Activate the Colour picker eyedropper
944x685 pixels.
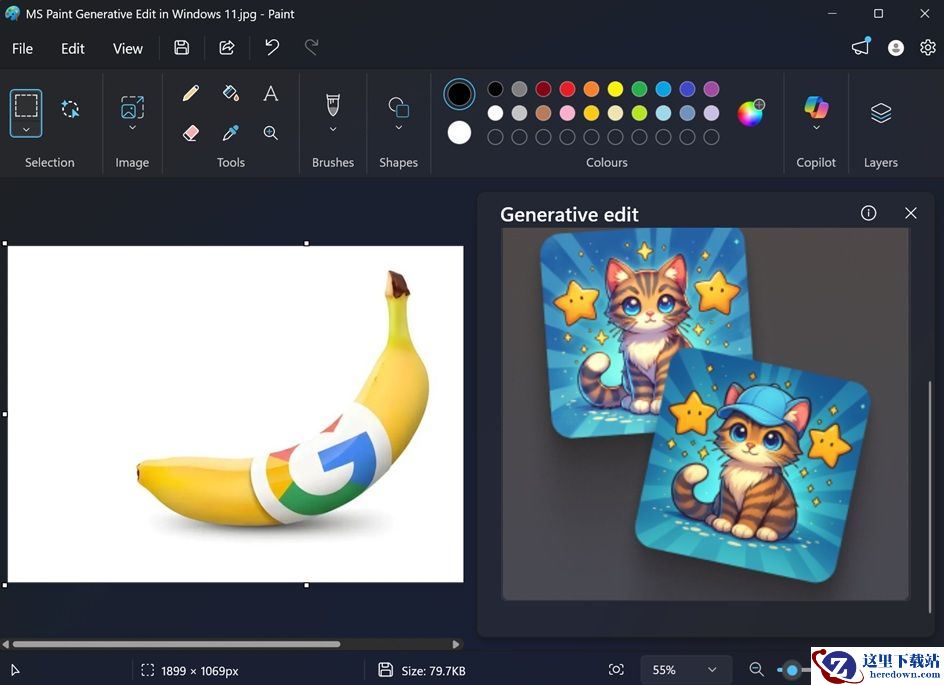pos(231,133)
